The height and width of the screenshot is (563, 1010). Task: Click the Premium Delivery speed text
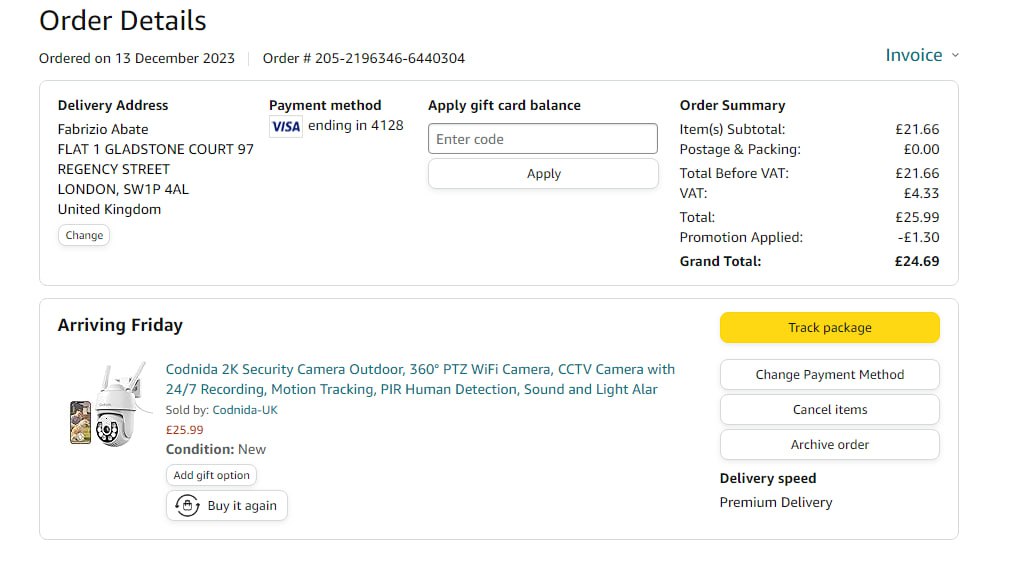coord(775,502)
